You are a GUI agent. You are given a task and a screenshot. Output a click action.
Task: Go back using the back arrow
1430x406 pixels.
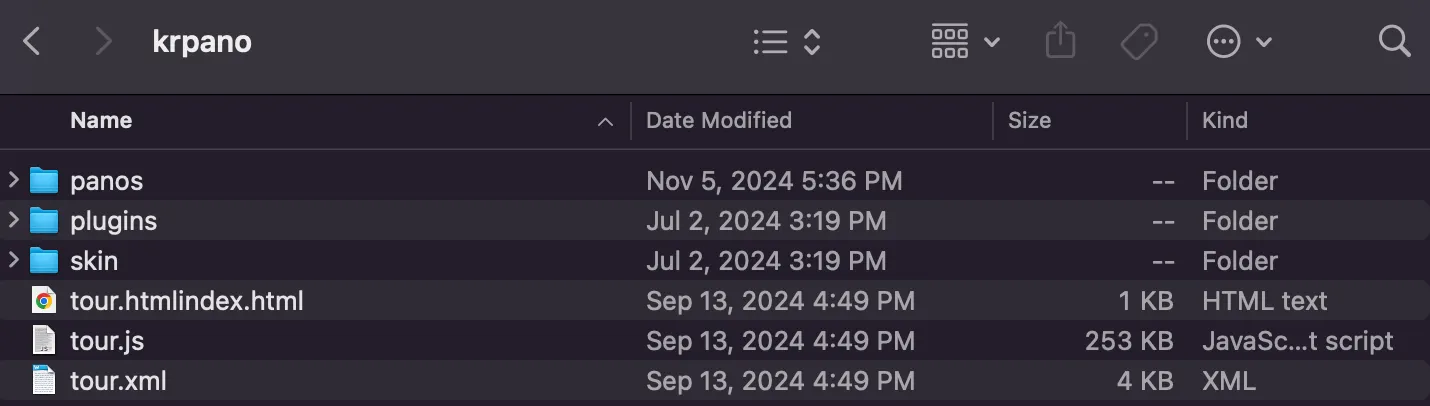tap(32, 42)
